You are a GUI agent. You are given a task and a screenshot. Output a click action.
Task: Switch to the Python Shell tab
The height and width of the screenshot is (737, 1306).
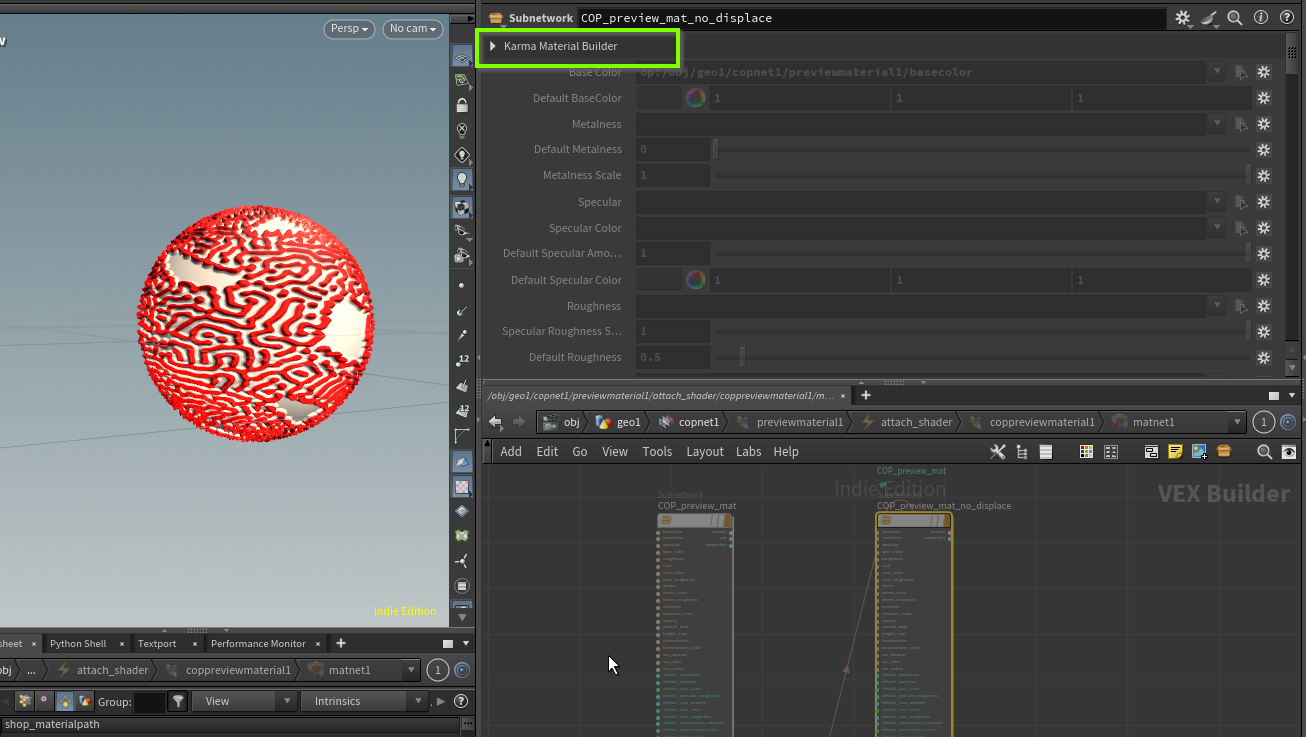pos(78,644)
